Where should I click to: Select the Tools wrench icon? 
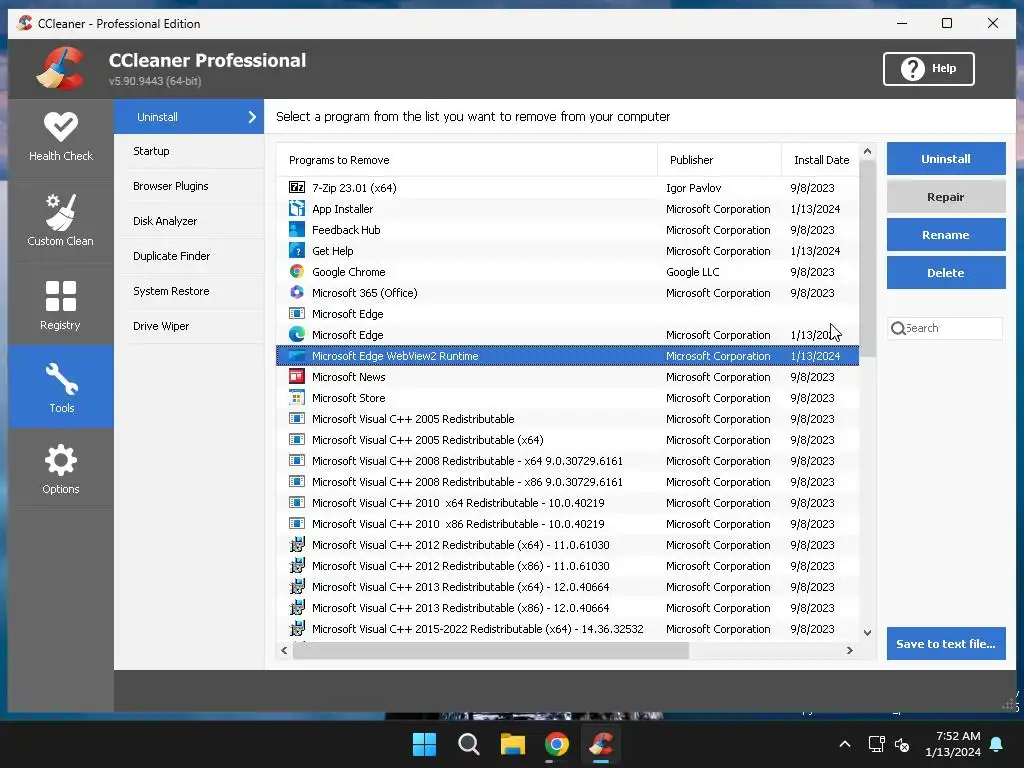[x=61, y=379]
